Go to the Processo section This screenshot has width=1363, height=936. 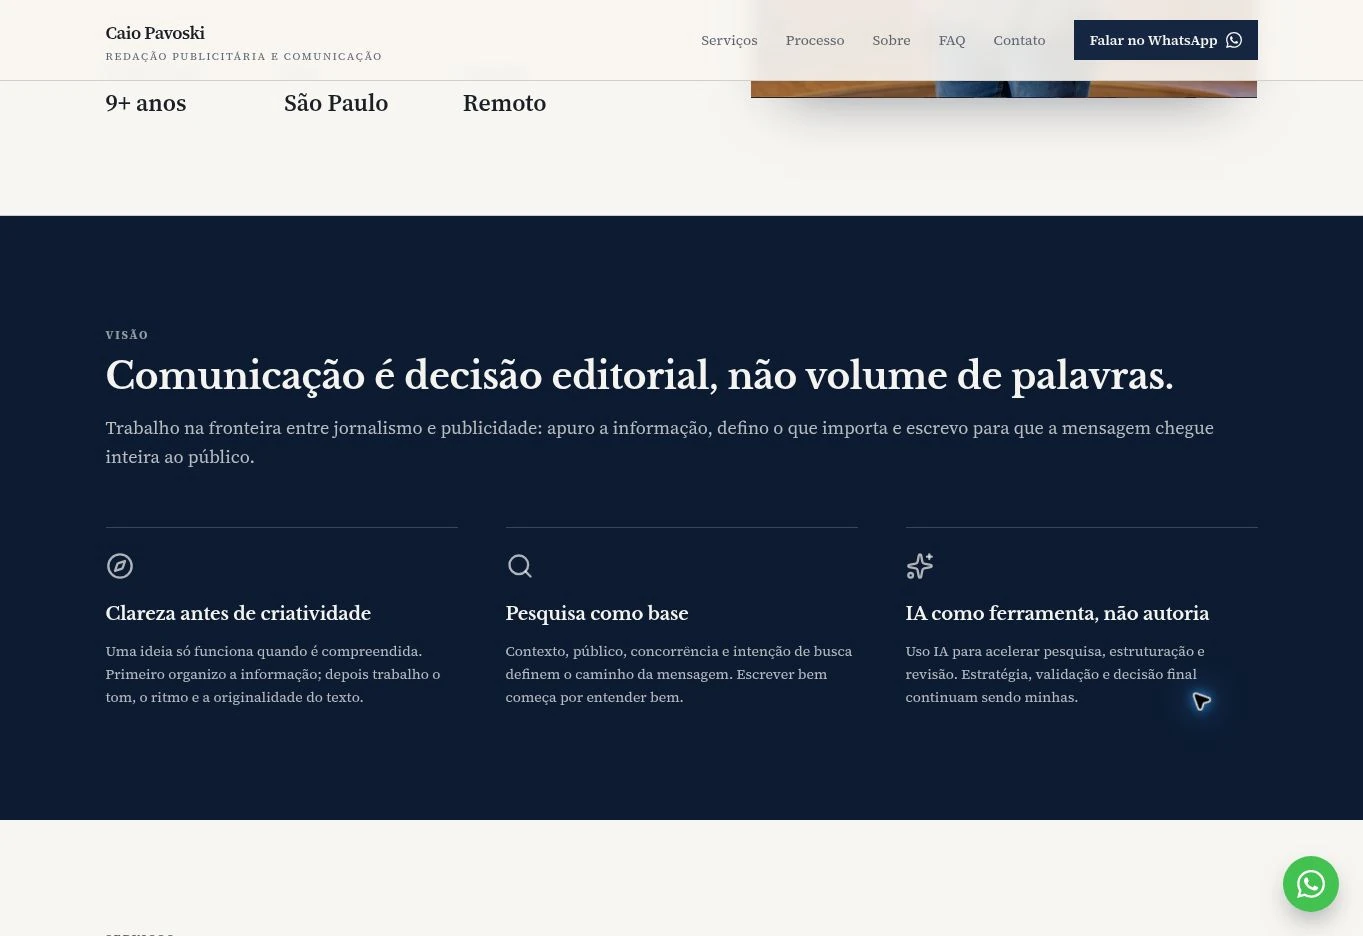tap(815, 40)
